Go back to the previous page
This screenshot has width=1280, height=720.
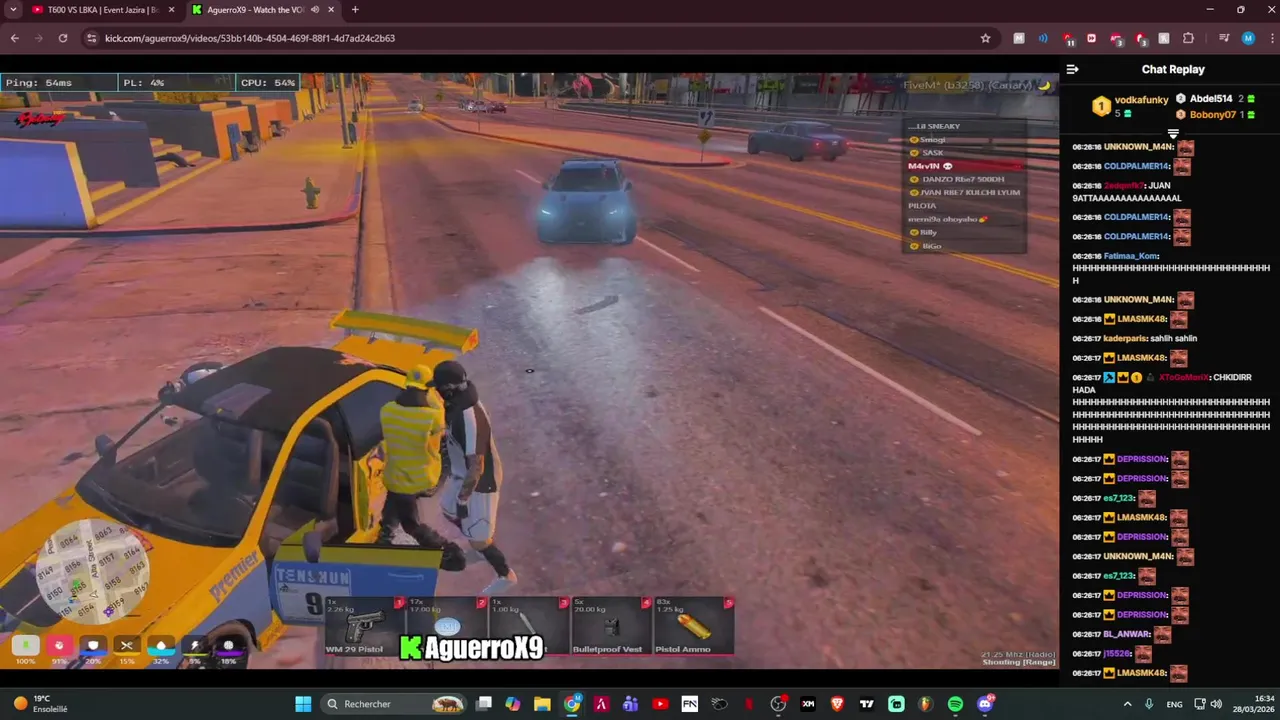(14, 38)
